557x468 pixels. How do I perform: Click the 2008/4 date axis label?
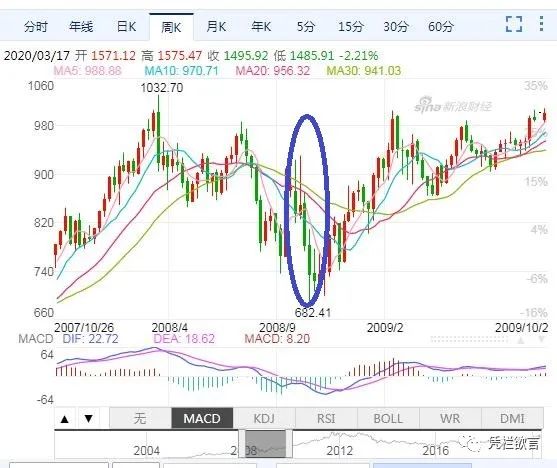pyautogui.click(x=169, y=328)
